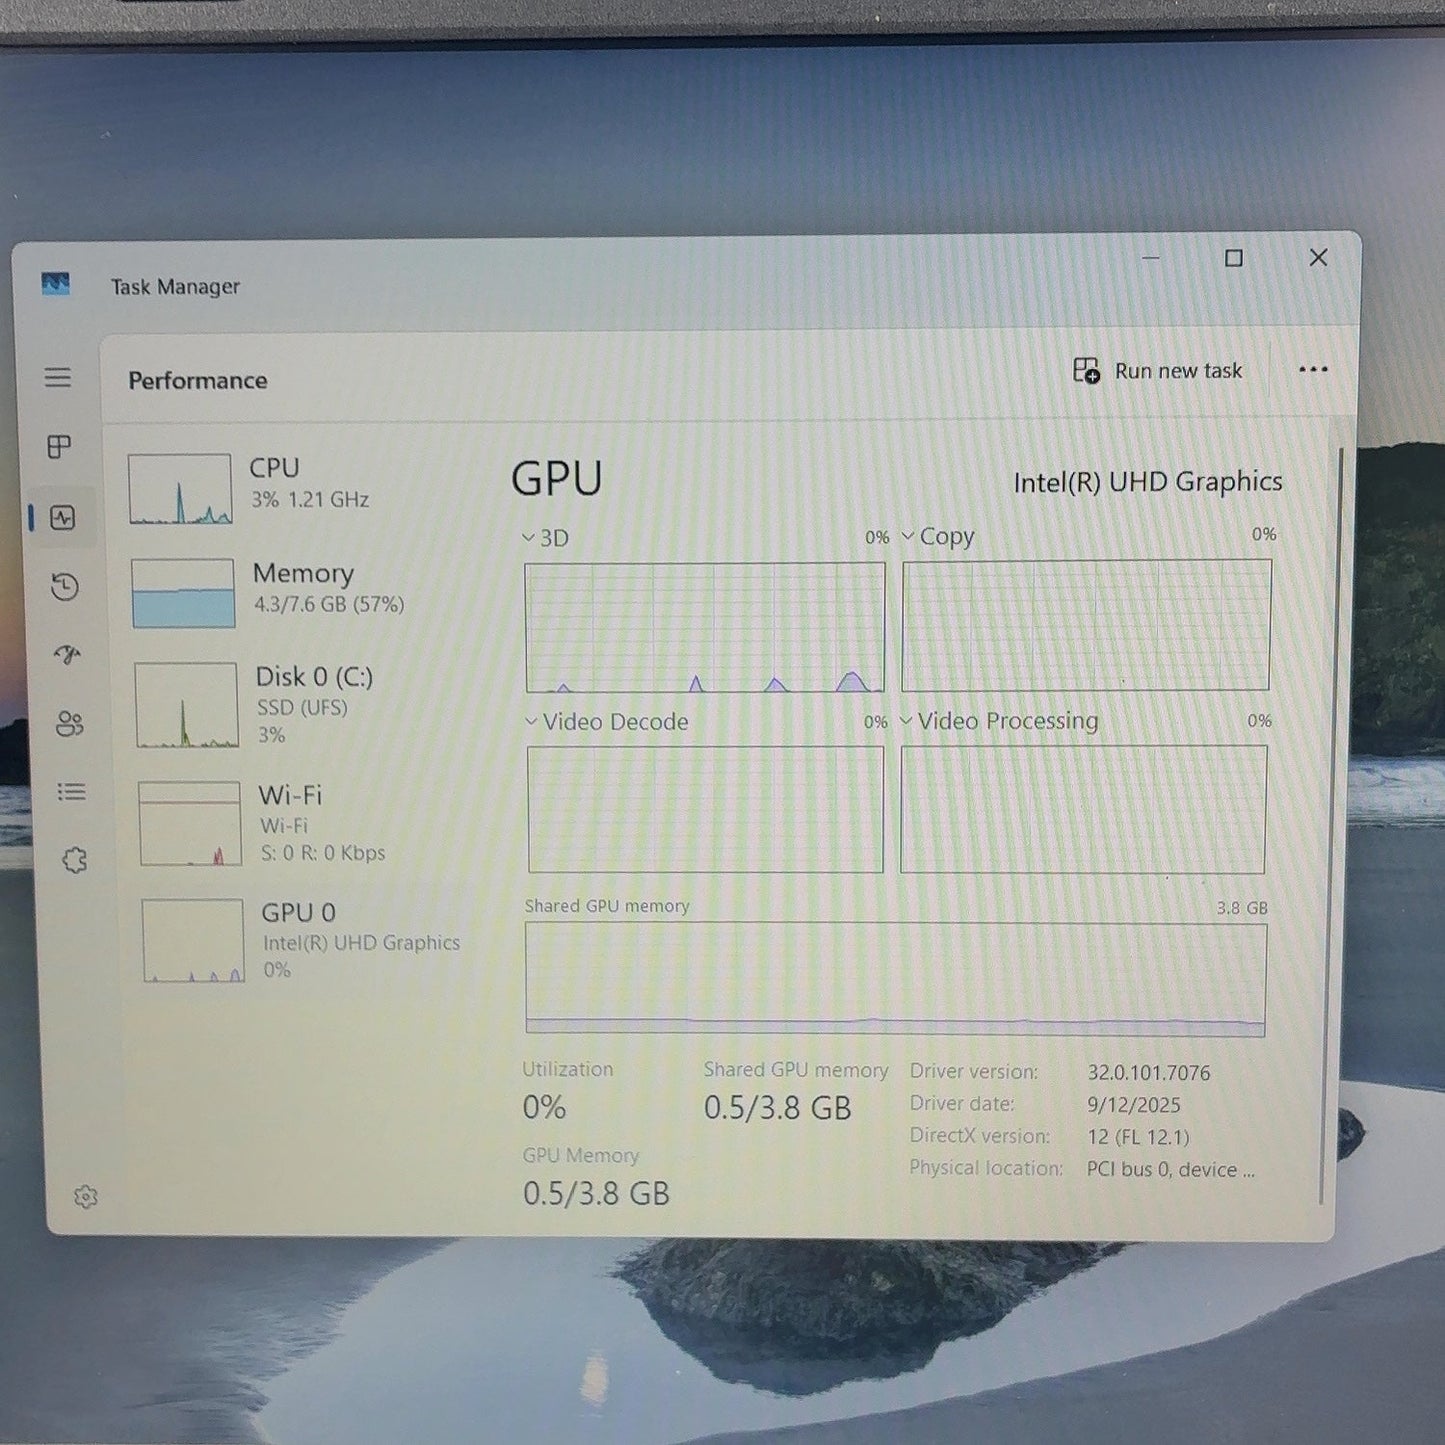Click the Performance page heading
The image size is (1445, 1445).
(x=198, y=380)
